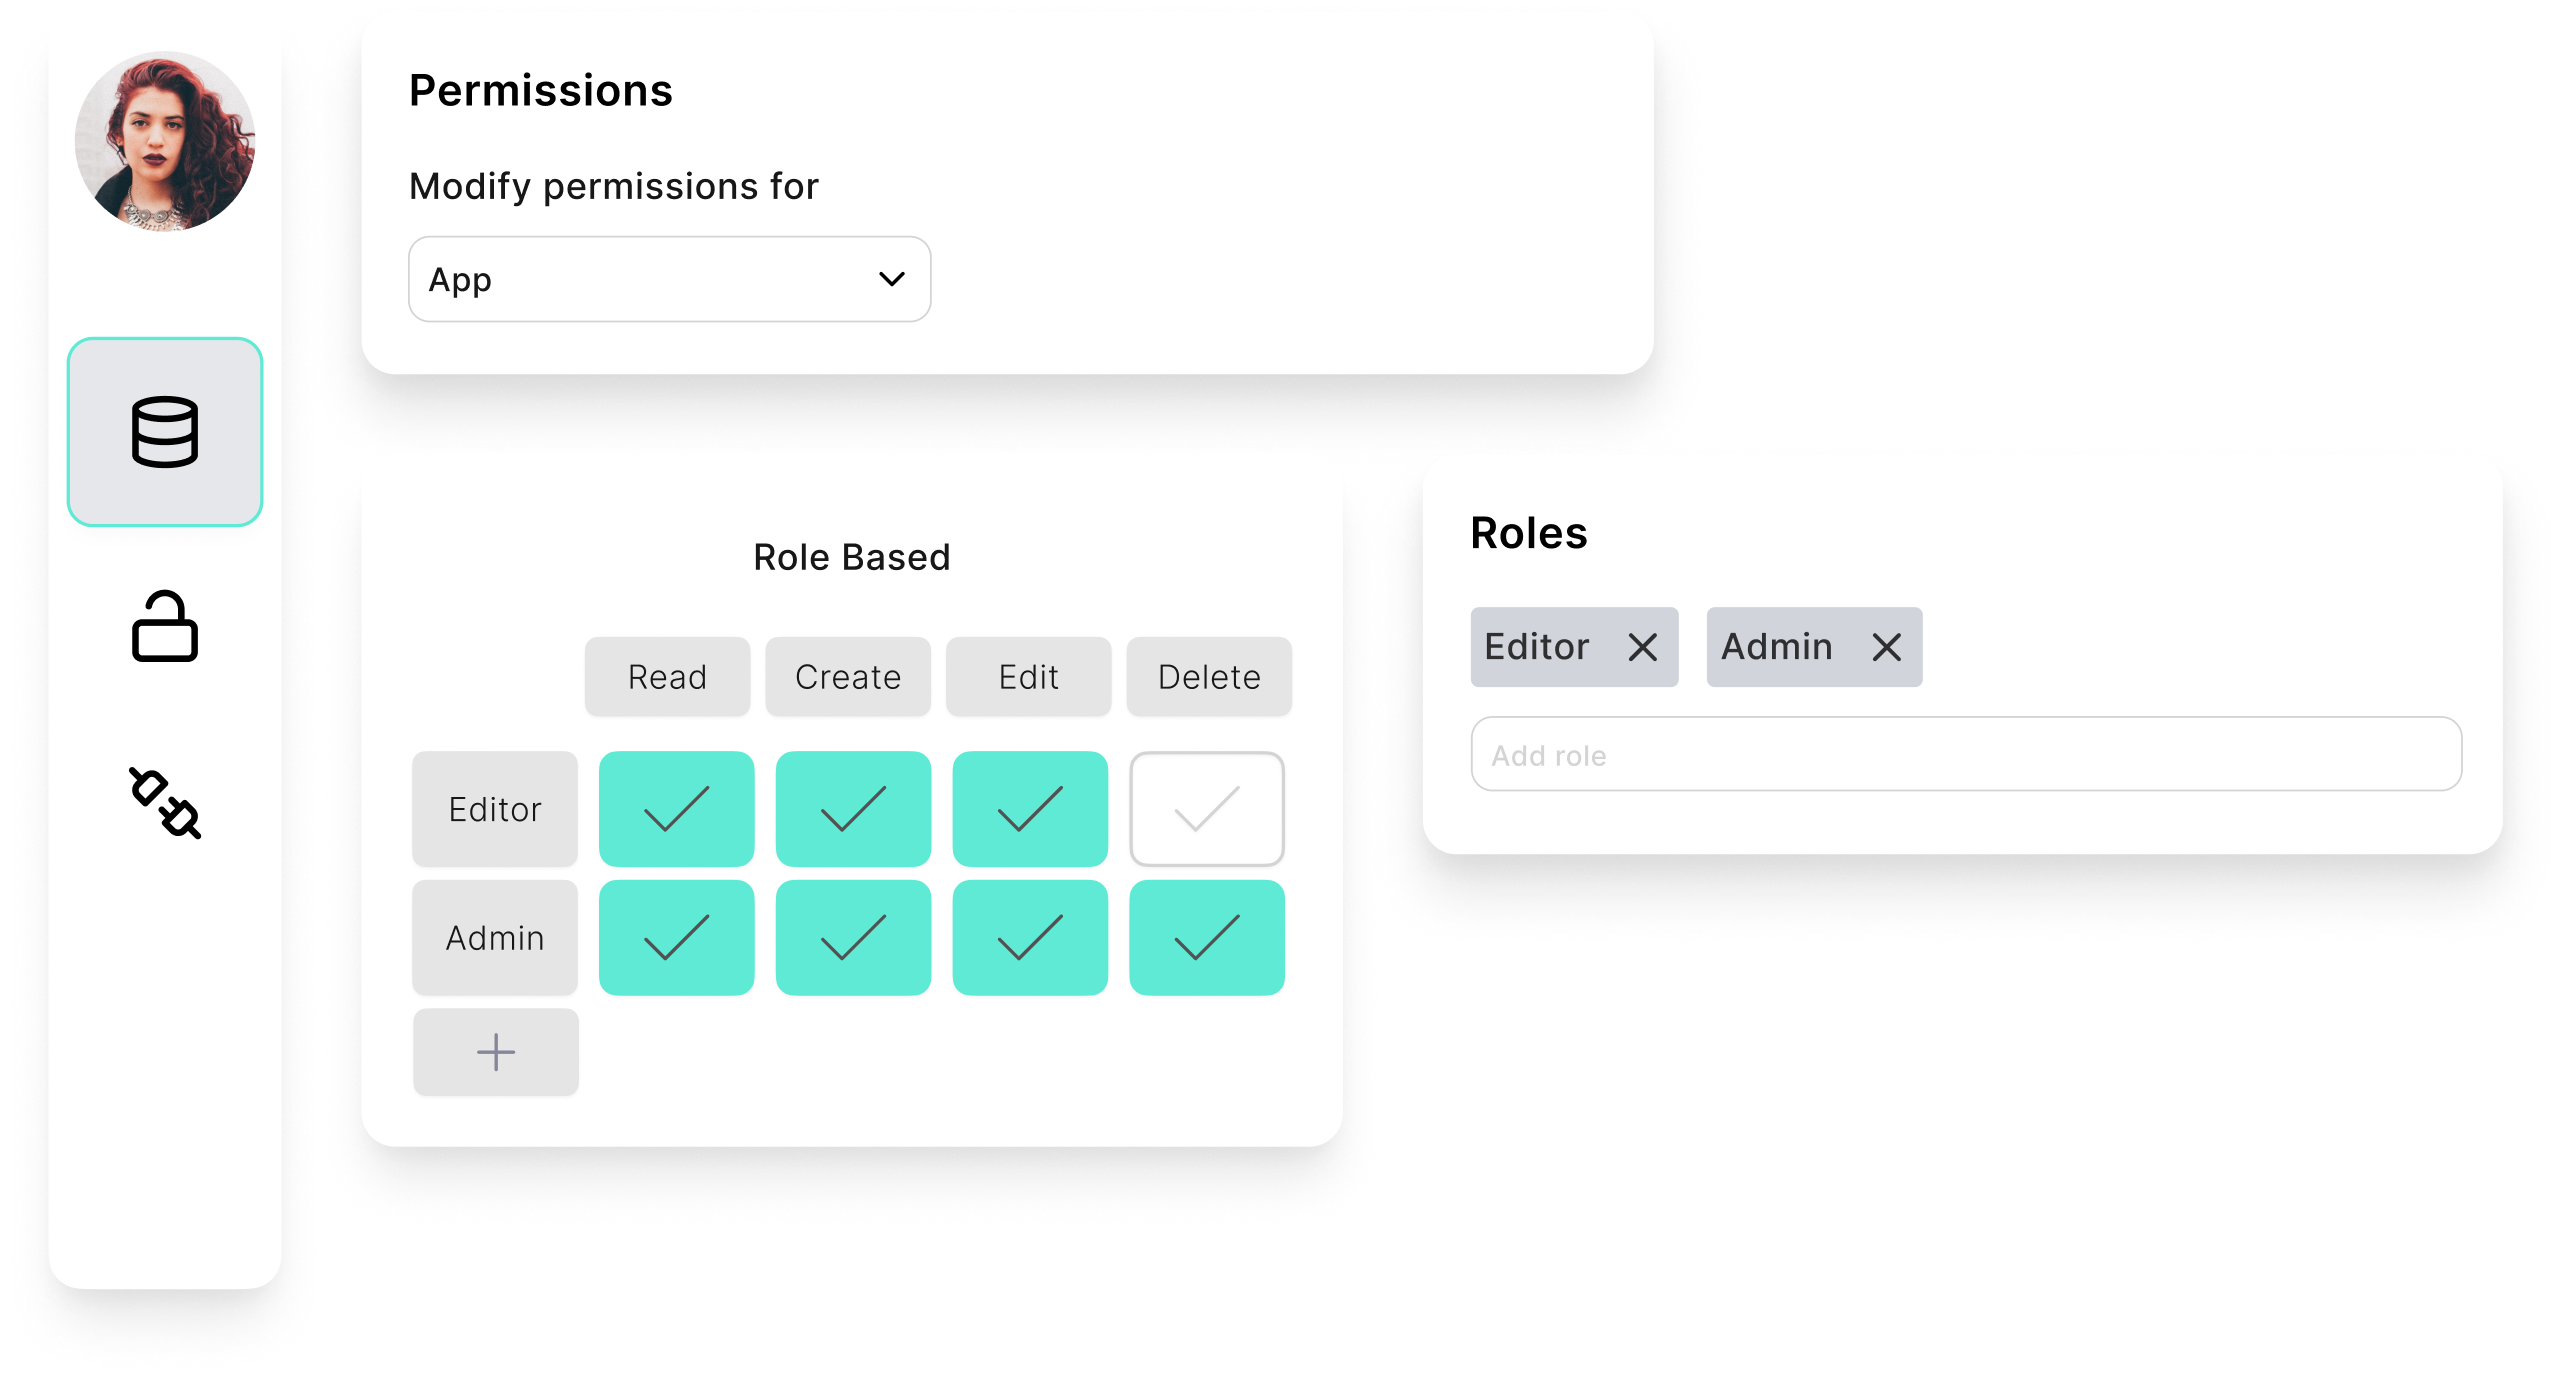Remove the Editor role via its X icon
Viewport: 2551px width, 1375px height.
coord(1643,647)
